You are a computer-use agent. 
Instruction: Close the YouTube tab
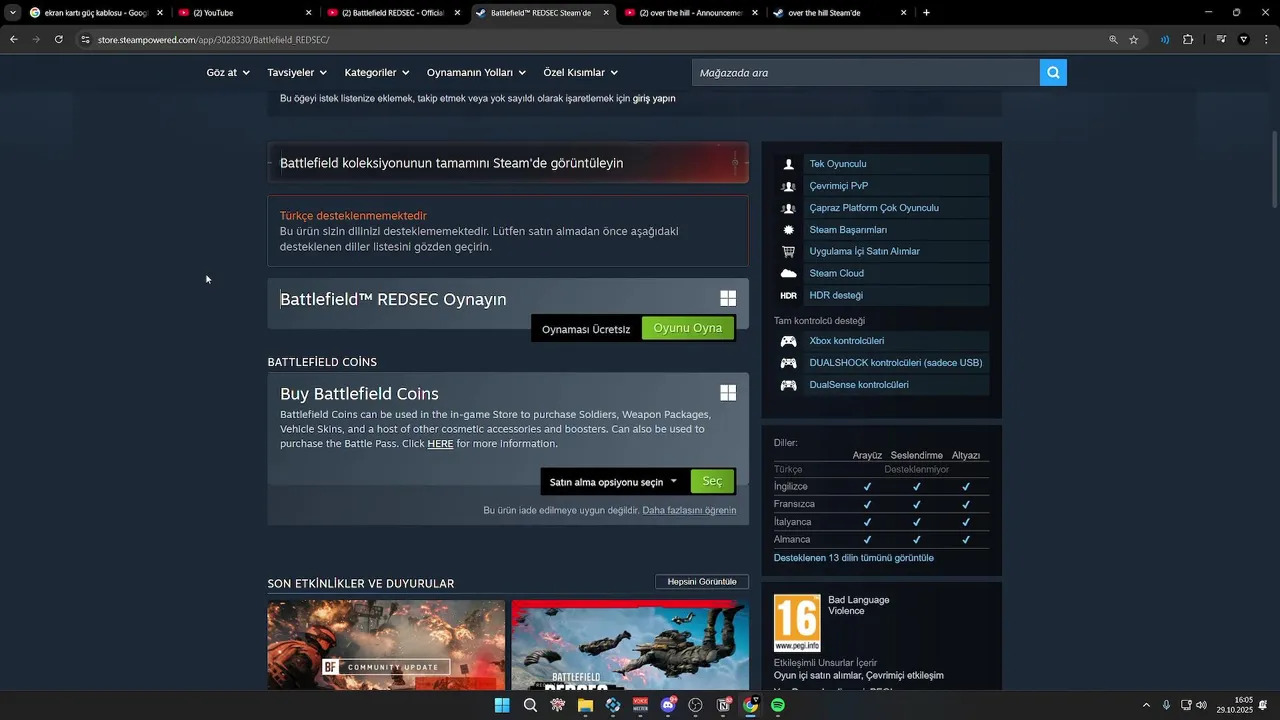tap(308, 13)
